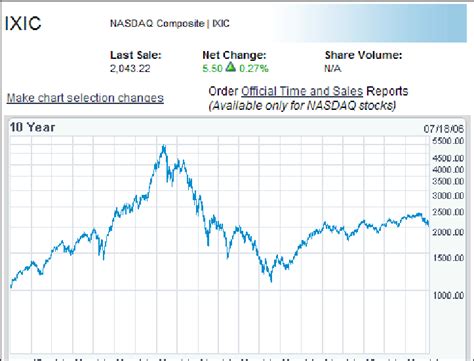The width and height of the screenshot is (474, 361).
Task: Click the green up-arrow net change icon
Action: tap(230, 68)
